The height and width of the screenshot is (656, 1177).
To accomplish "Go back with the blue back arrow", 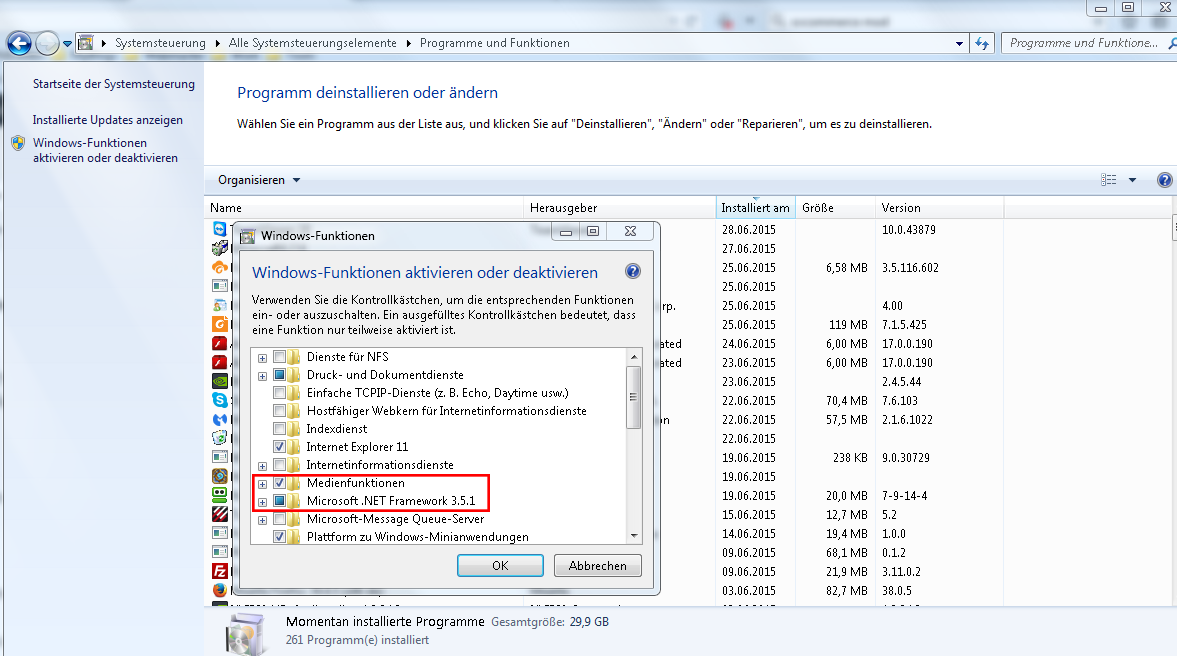I will [20, 44].
